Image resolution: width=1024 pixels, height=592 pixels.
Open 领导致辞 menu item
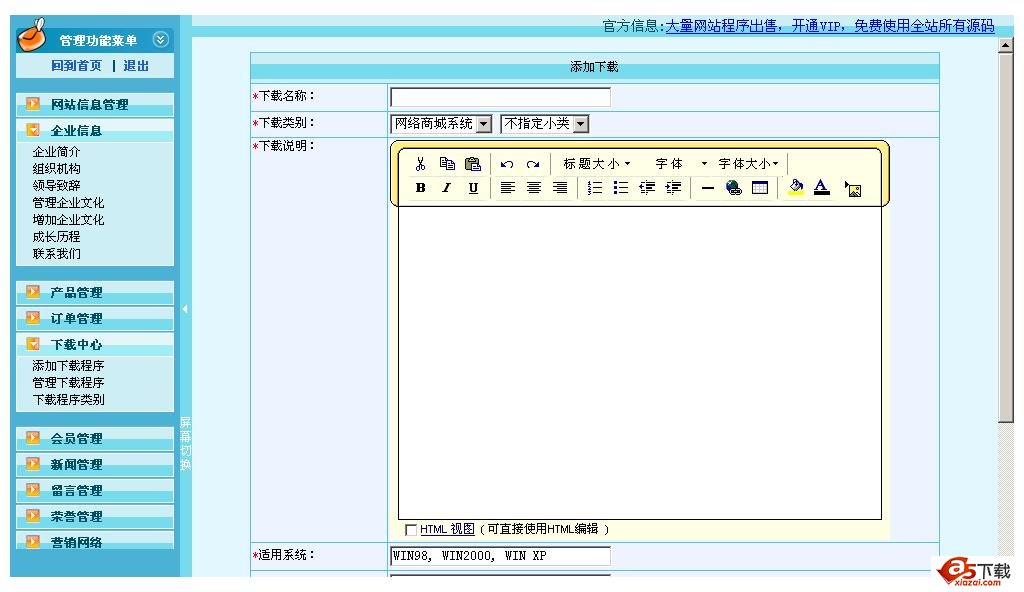(x=56, y=186)
